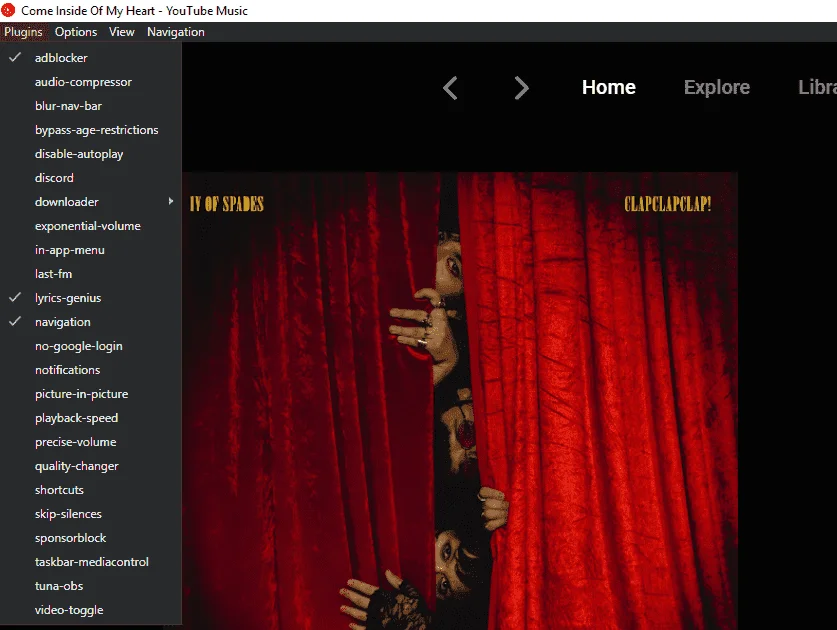The image size is (837, 630).
Task: Click the red curtain album artwork
Action: (460, 400)
